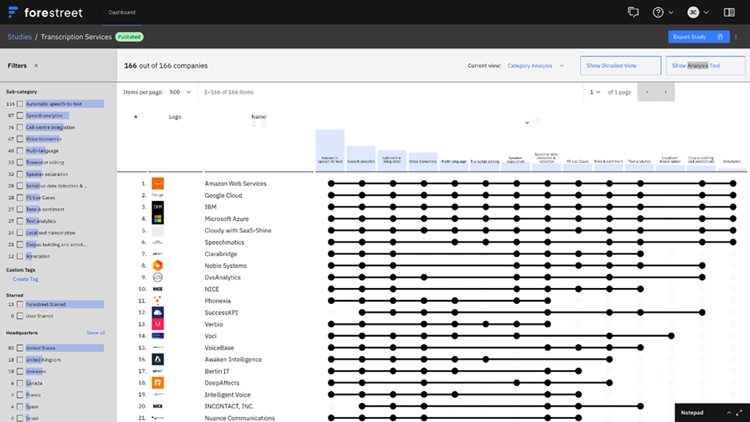Click Show Detailed View button
Viewport: 750px width, 422px height.
point(620,66)
